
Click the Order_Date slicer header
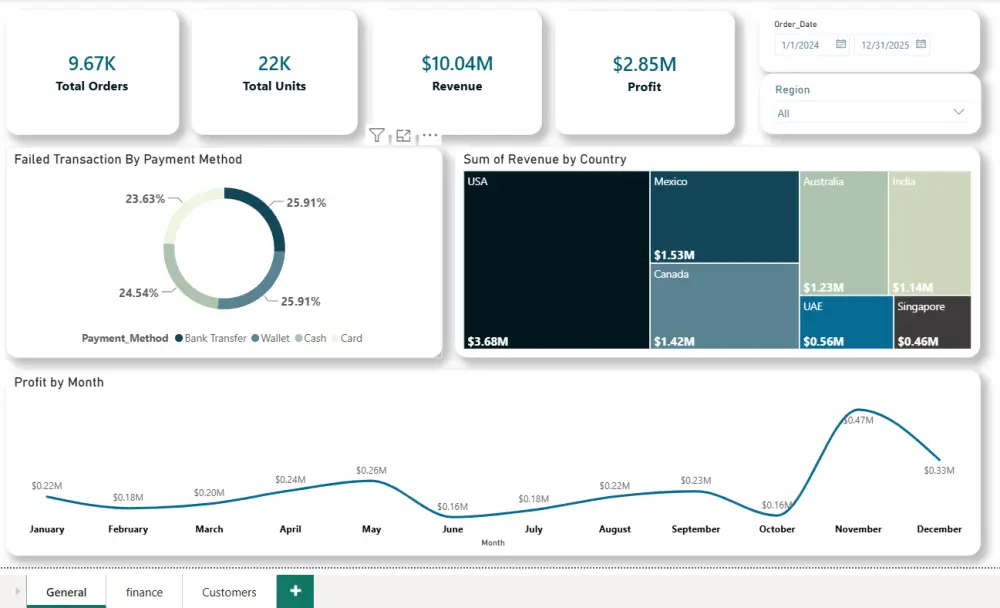[795, 24]
